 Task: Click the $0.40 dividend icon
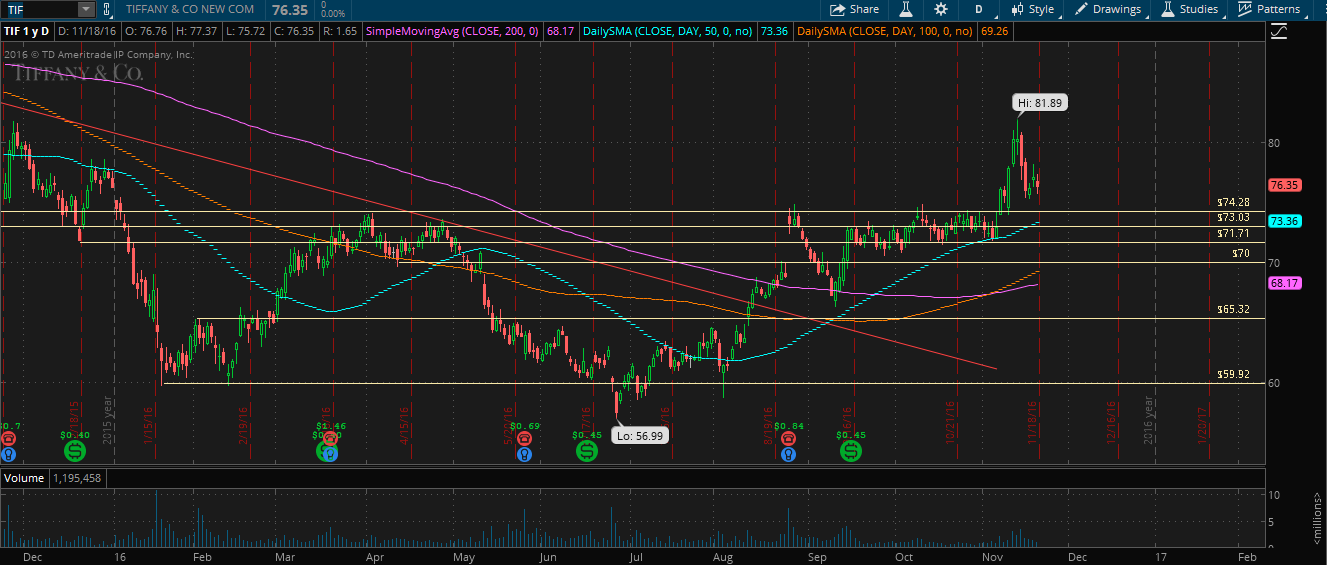point(74,450)
